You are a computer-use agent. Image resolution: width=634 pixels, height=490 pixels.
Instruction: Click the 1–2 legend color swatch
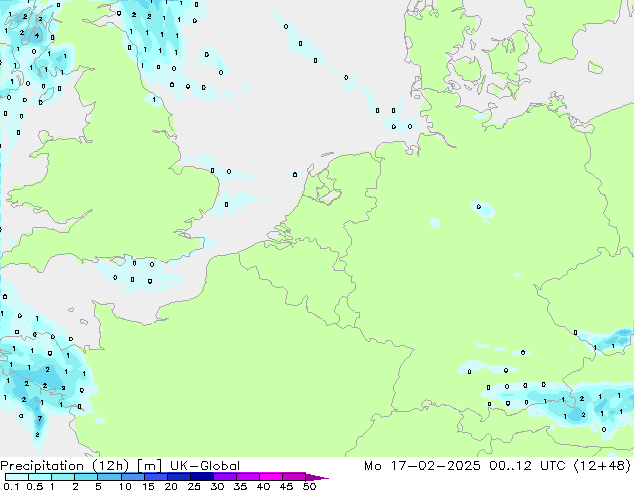63,477
